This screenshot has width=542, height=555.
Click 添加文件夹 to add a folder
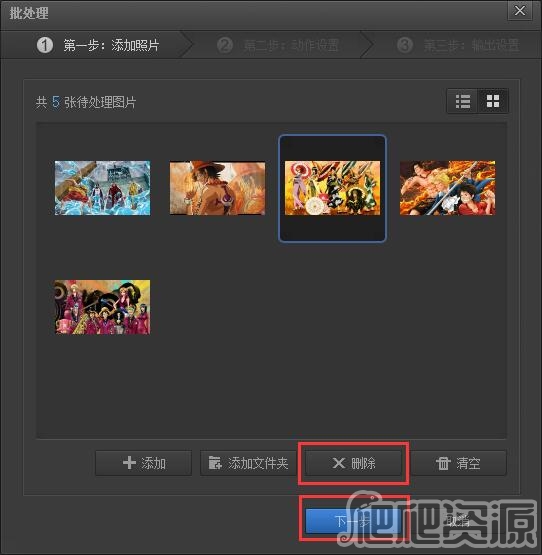(248, 463)
